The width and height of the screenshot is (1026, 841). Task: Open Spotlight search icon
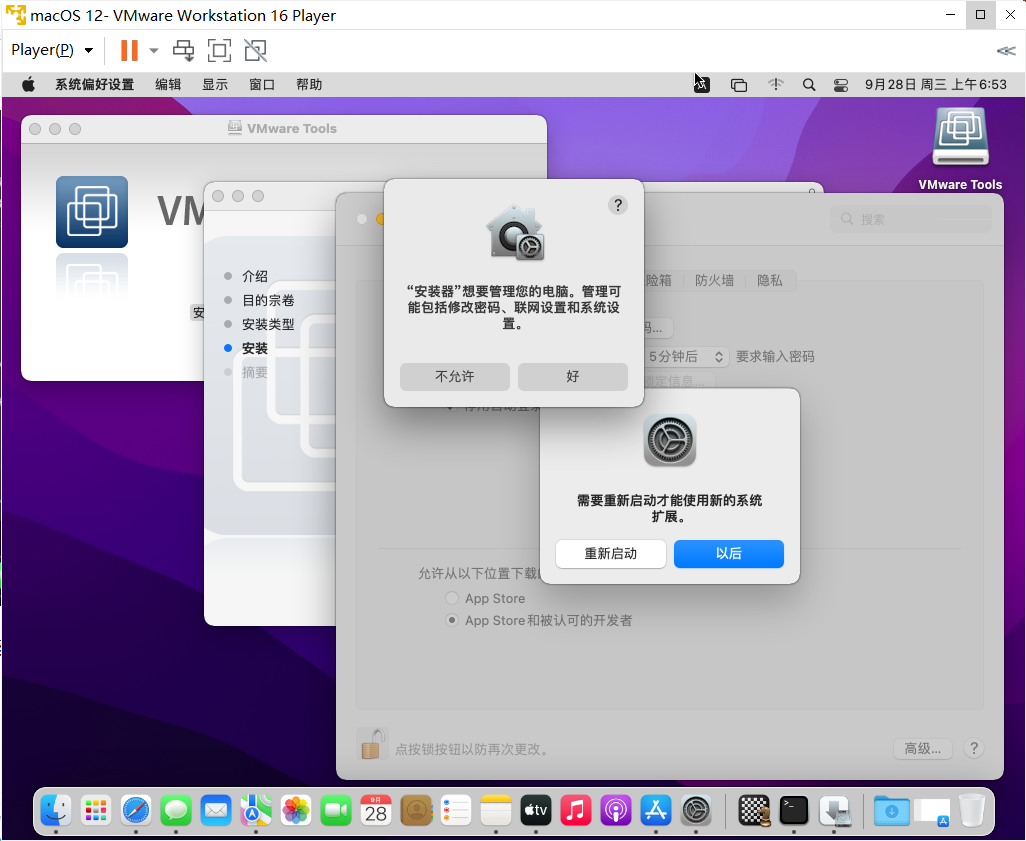[809, 84]
